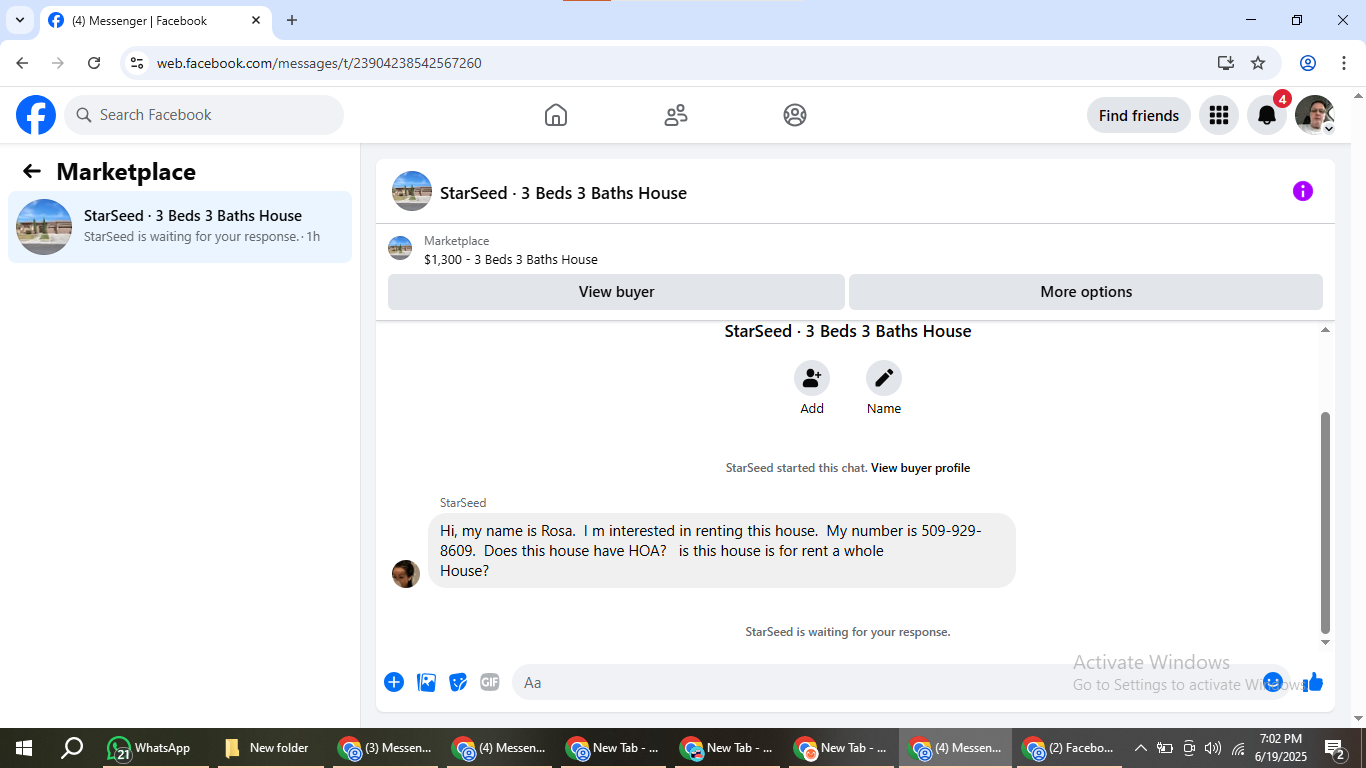
Task: Open the account menu from profile picture
Action: click(1315, 115)
